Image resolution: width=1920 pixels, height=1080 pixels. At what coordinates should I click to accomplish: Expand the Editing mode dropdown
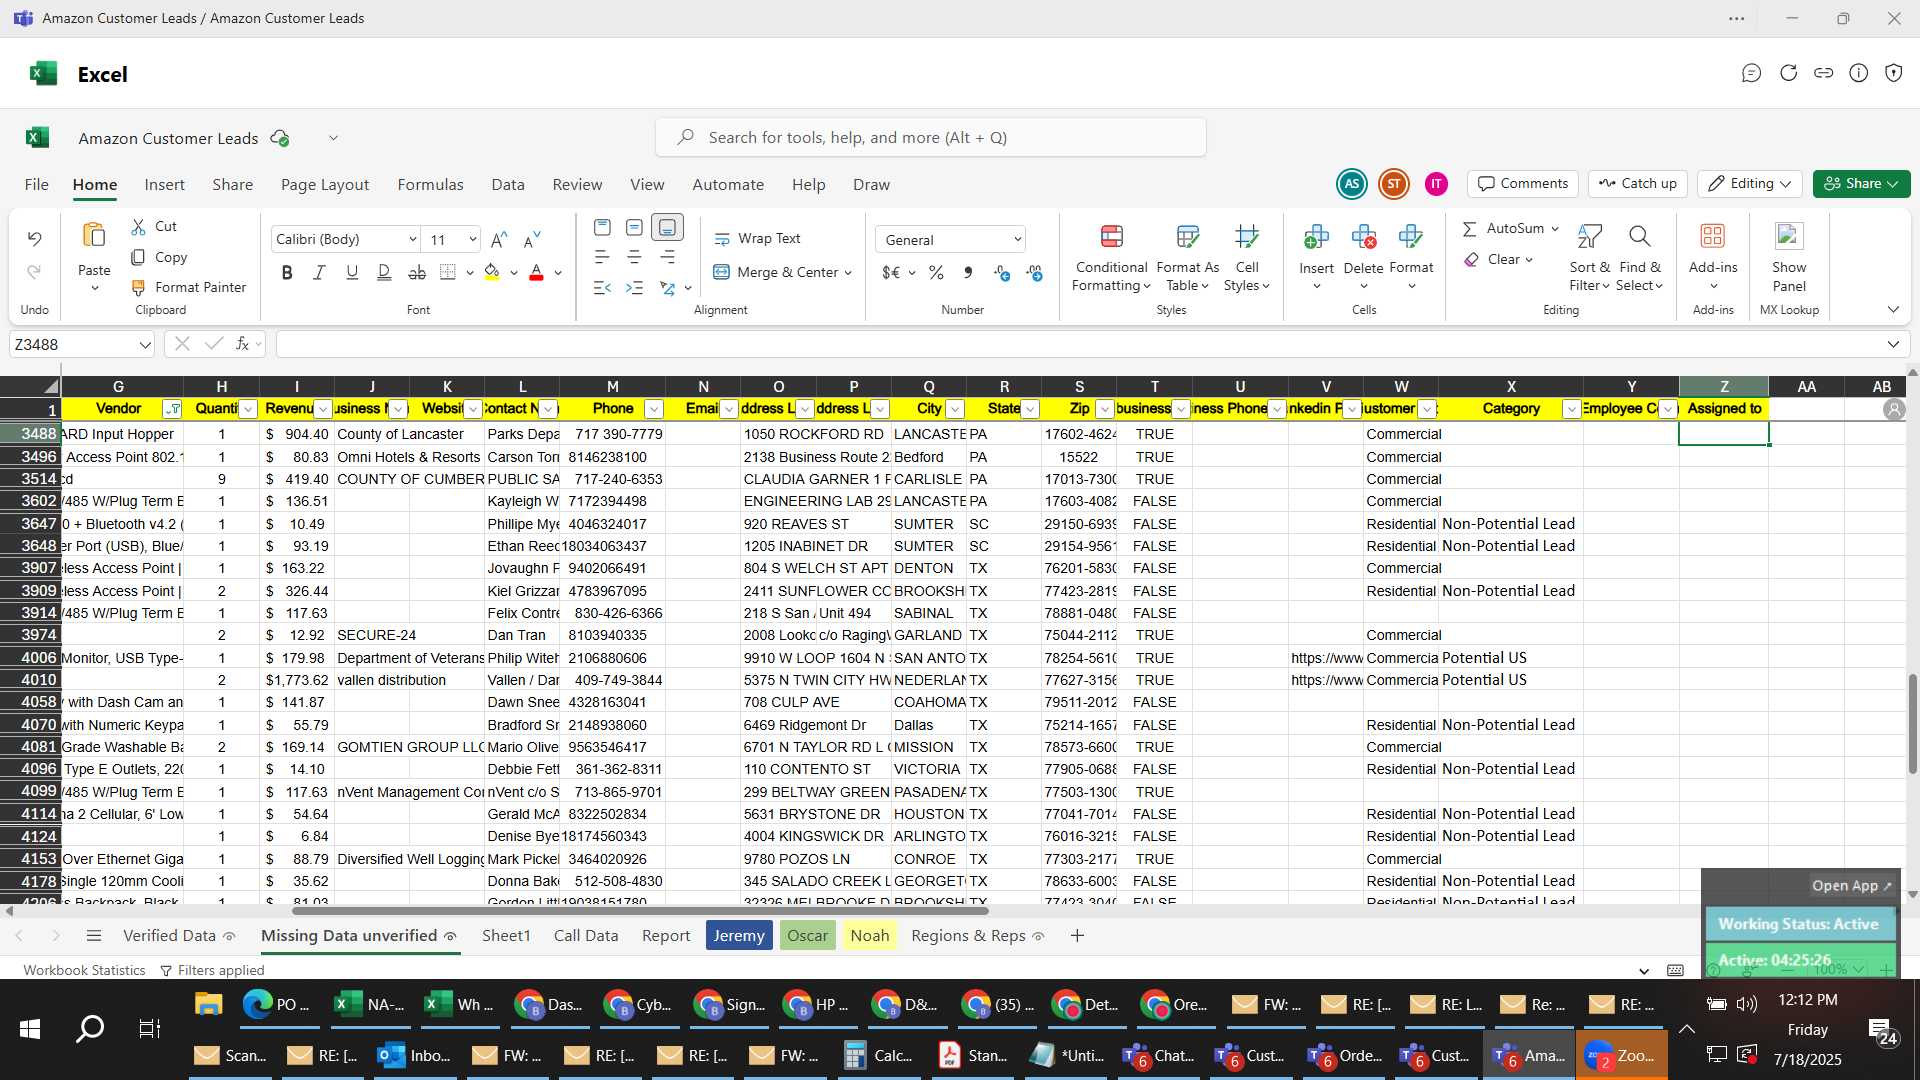point(1749,184)
